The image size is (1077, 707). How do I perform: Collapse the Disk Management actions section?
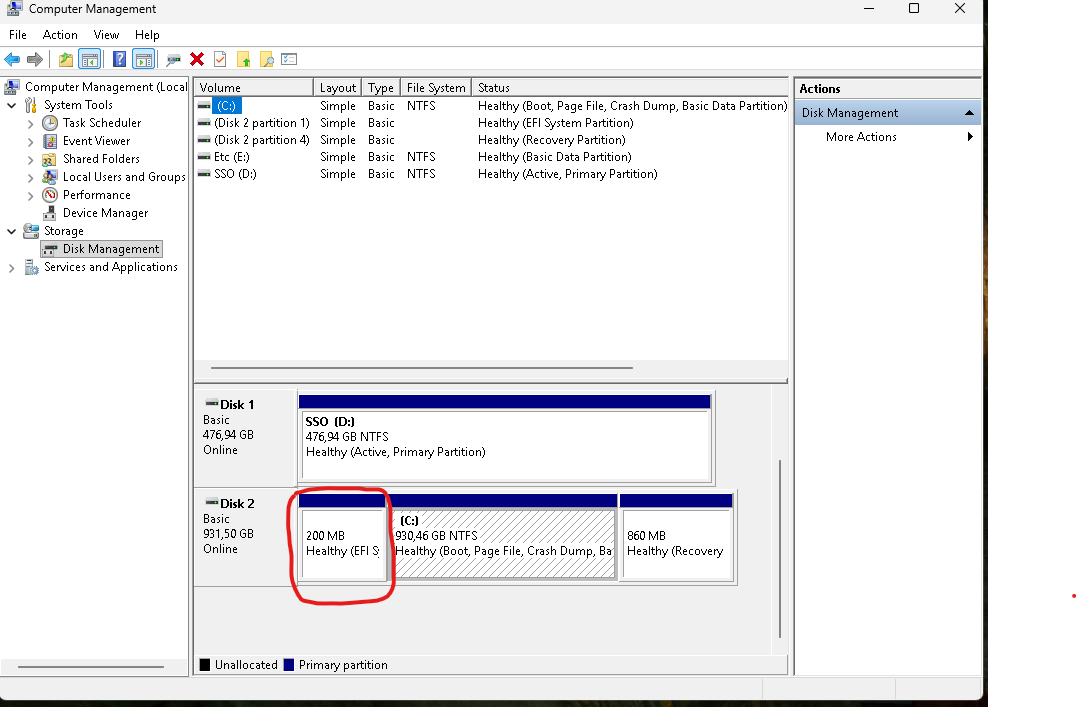969,113
